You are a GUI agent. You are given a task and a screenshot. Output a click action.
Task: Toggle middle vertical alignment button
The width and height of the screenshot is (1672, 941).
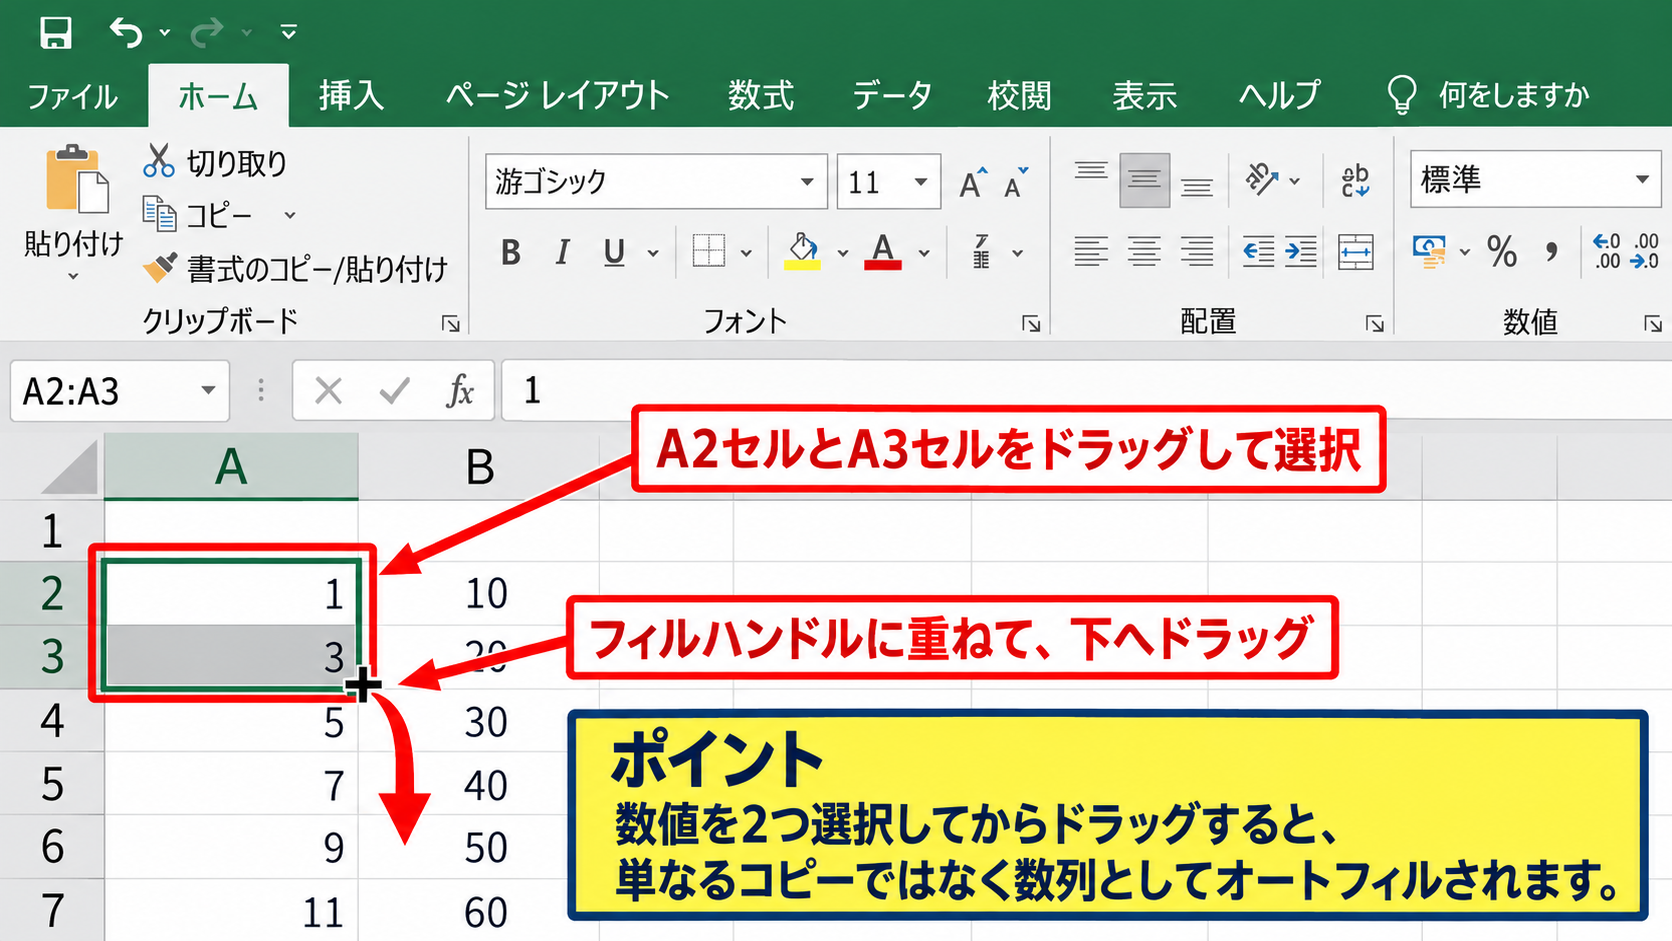1144,181
